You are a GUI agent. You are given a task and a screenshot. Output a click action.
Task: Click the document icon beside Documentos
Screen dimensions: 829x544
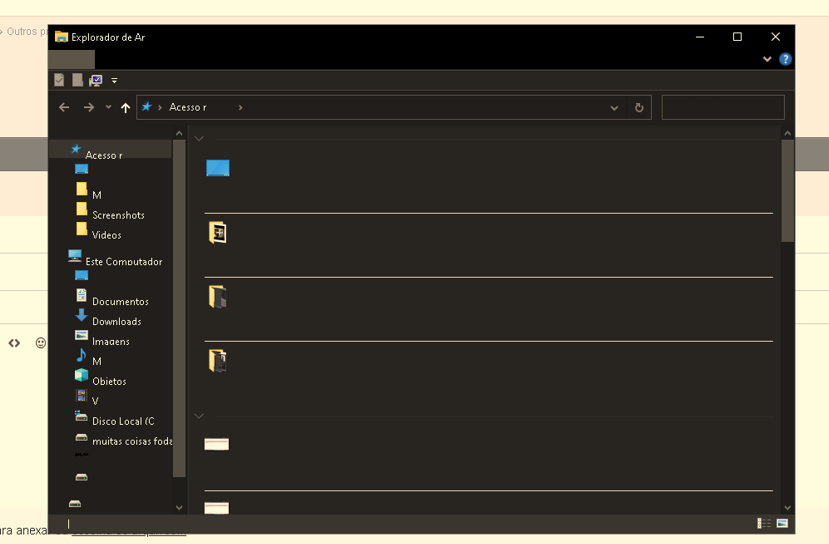click(81, 295)
